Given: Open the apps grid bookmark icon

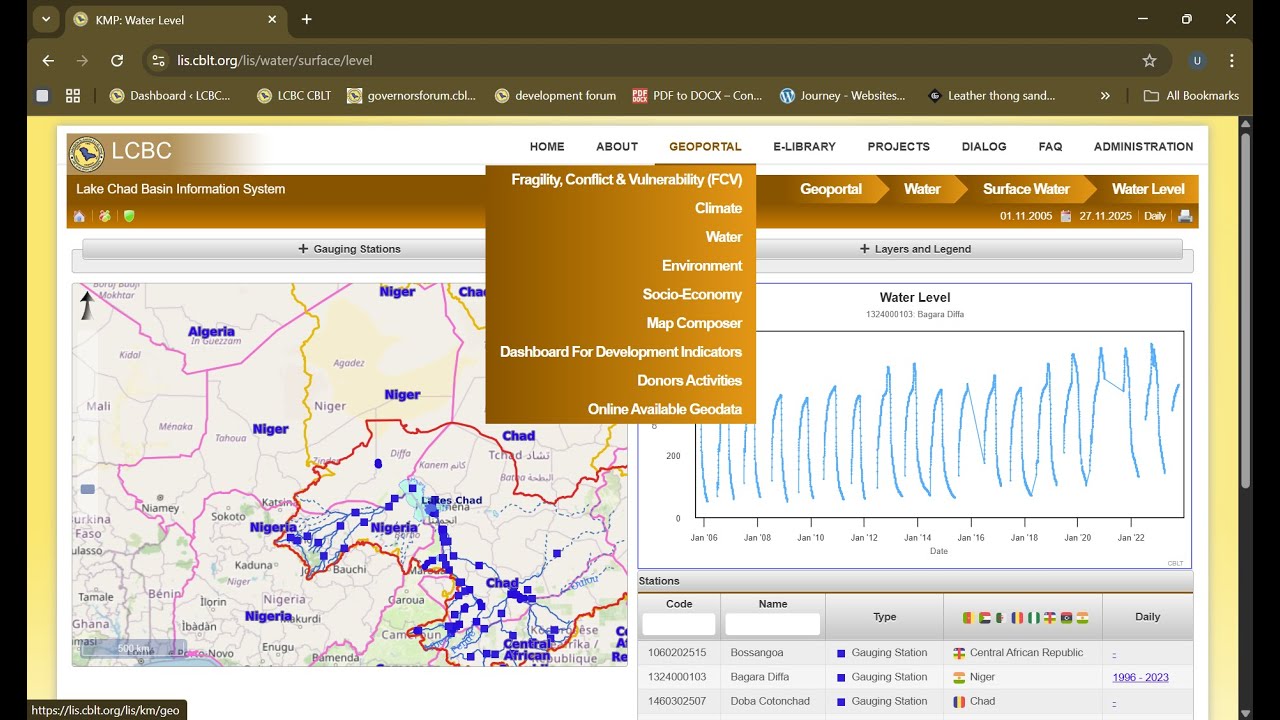Looking at the screenshot, I should (73, 96).
